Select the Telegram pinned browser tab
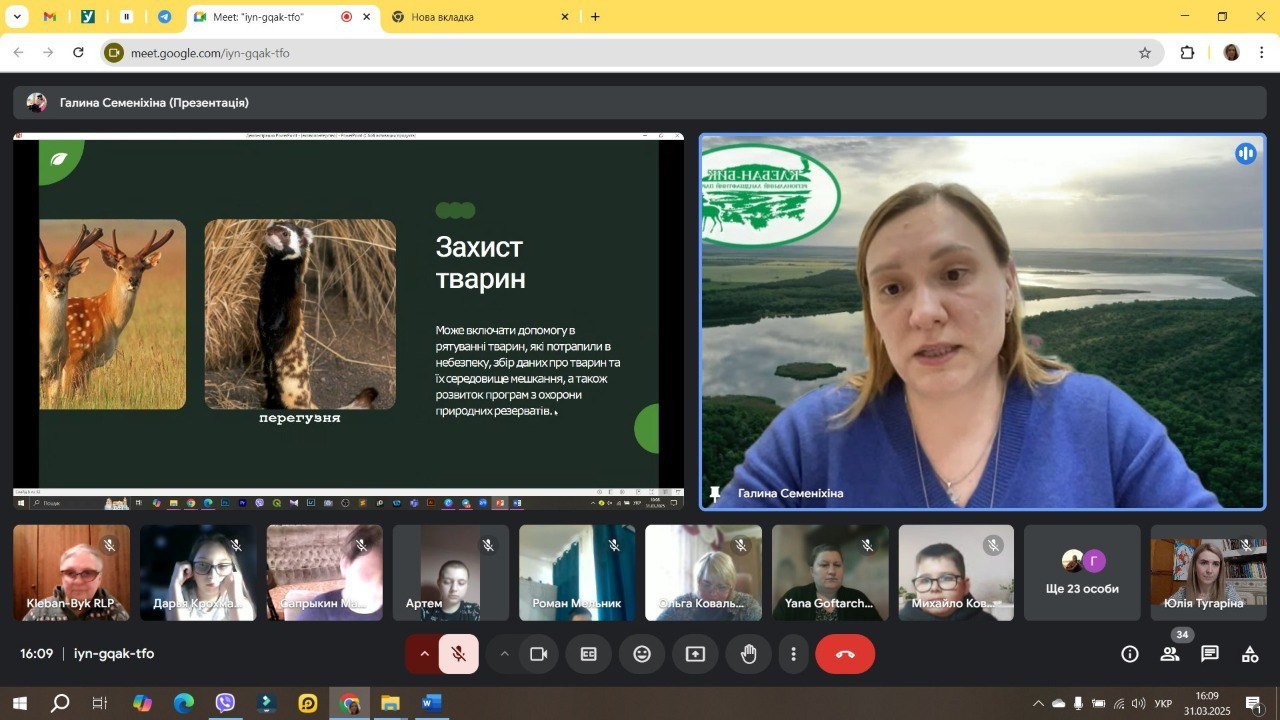Image resolution: width=1280 pixels, height=720 pixels. [x=164, y=17]
